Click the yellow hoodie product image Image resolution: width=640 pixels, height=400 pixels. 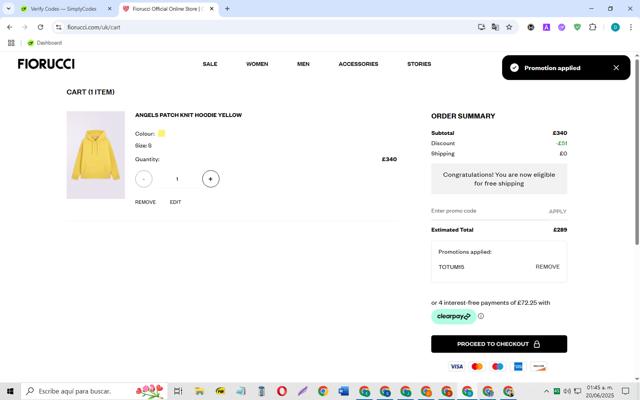tap(96, 155)
